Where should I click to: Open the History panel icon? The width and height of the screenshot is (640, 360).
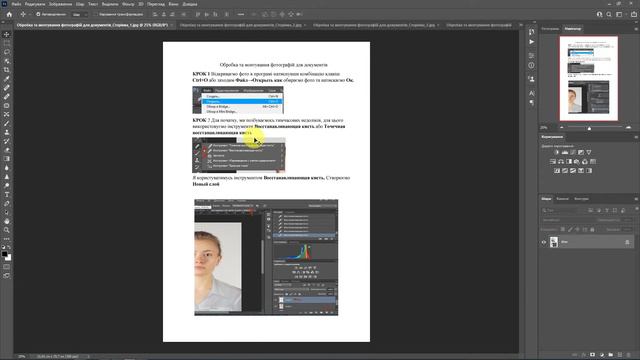pos(531,32)
